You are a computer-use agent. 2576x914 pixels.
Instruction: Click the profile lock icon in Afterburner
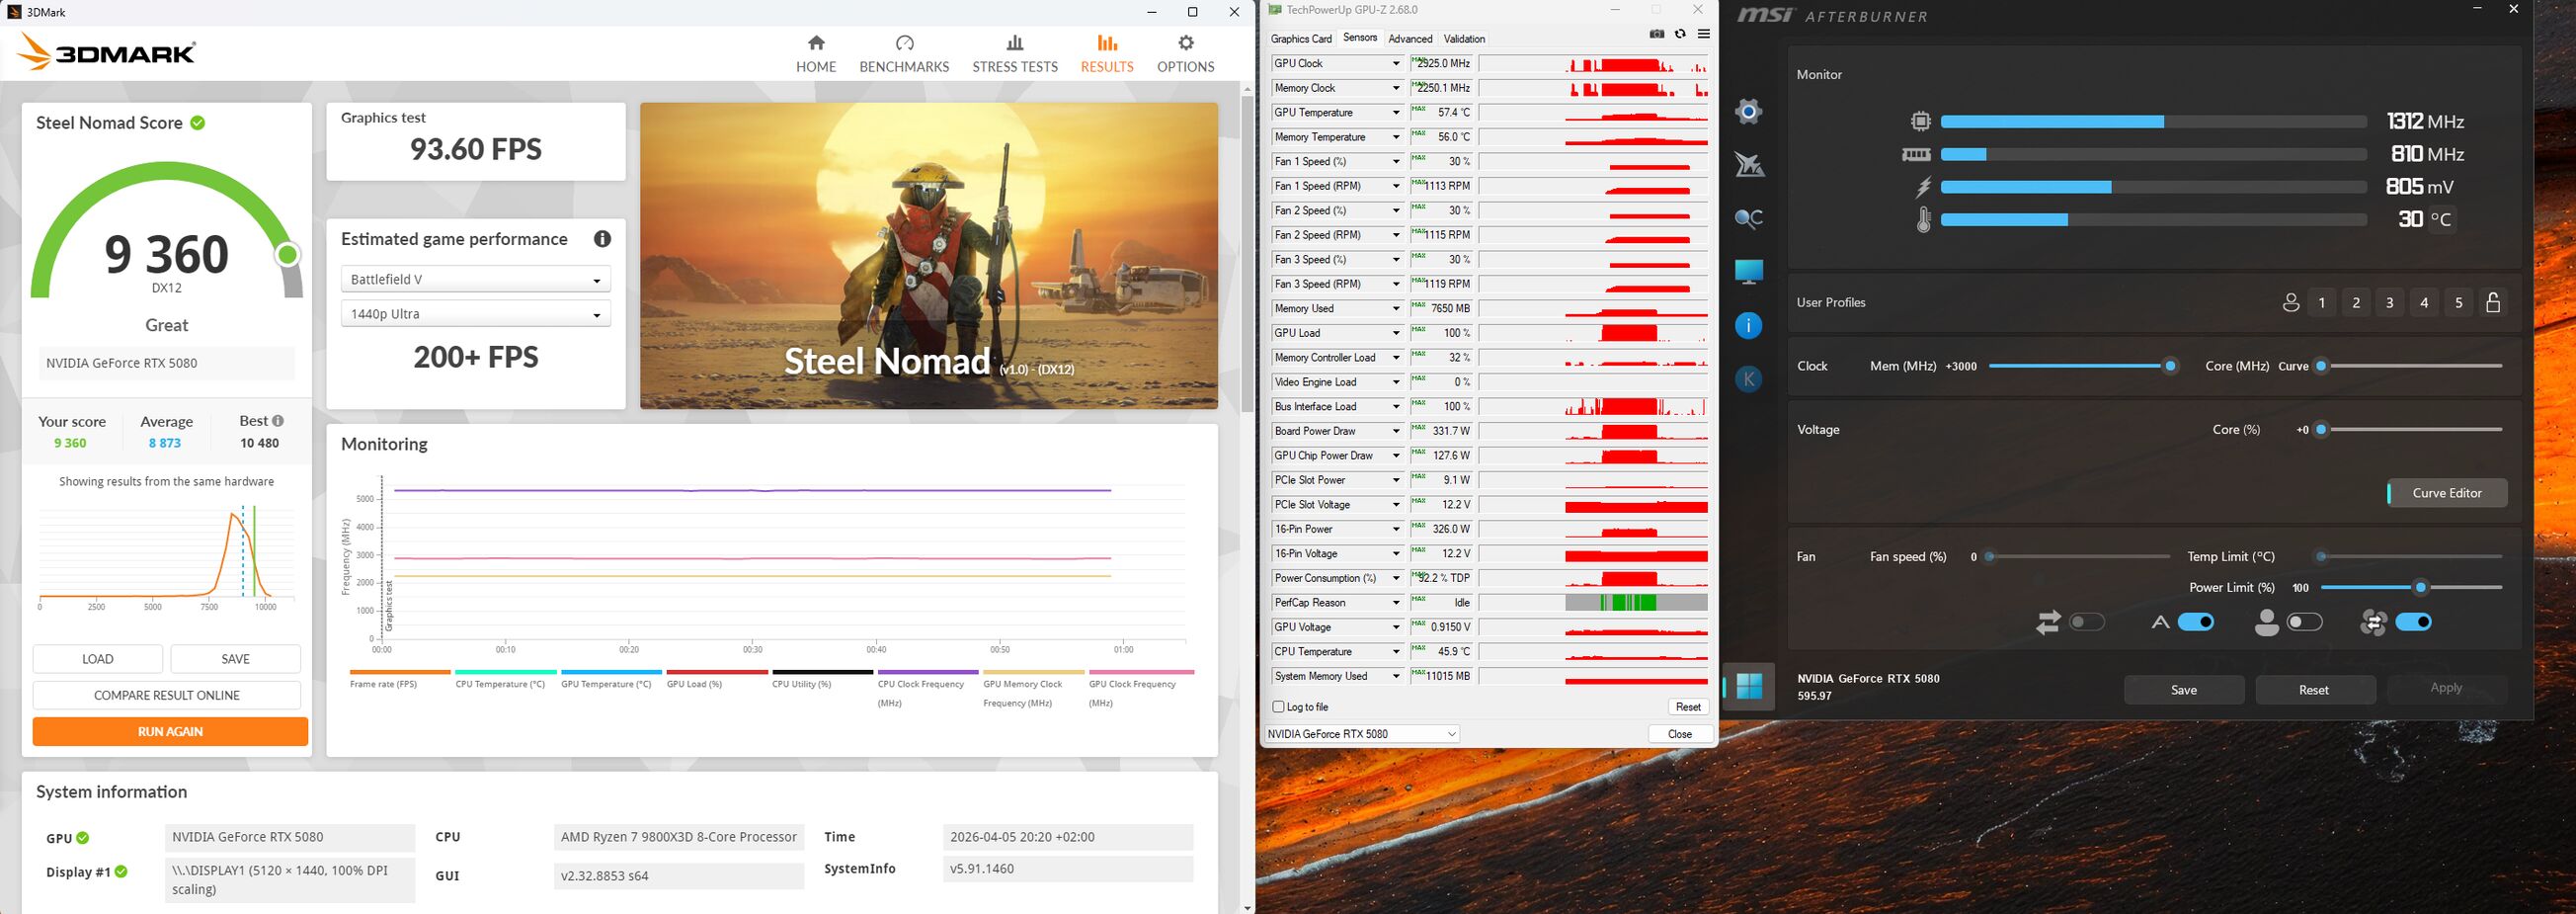[x=2493, y=303]
